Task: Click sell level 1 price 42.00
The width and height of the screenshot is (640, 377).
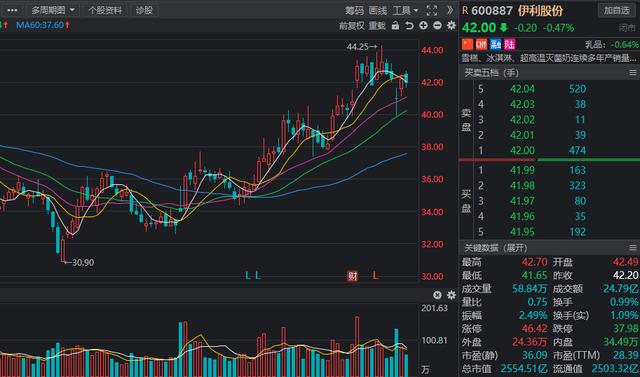Action: 522,151
